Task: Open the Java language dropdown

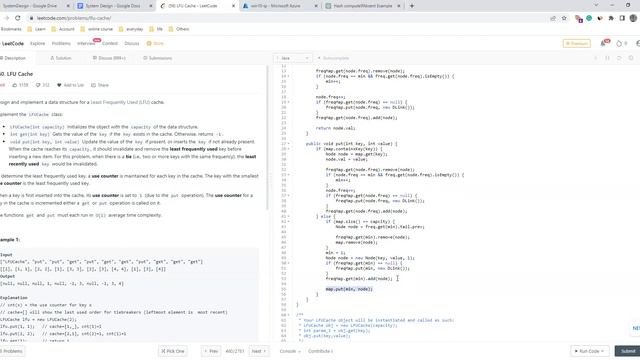Action: (293, 58)
